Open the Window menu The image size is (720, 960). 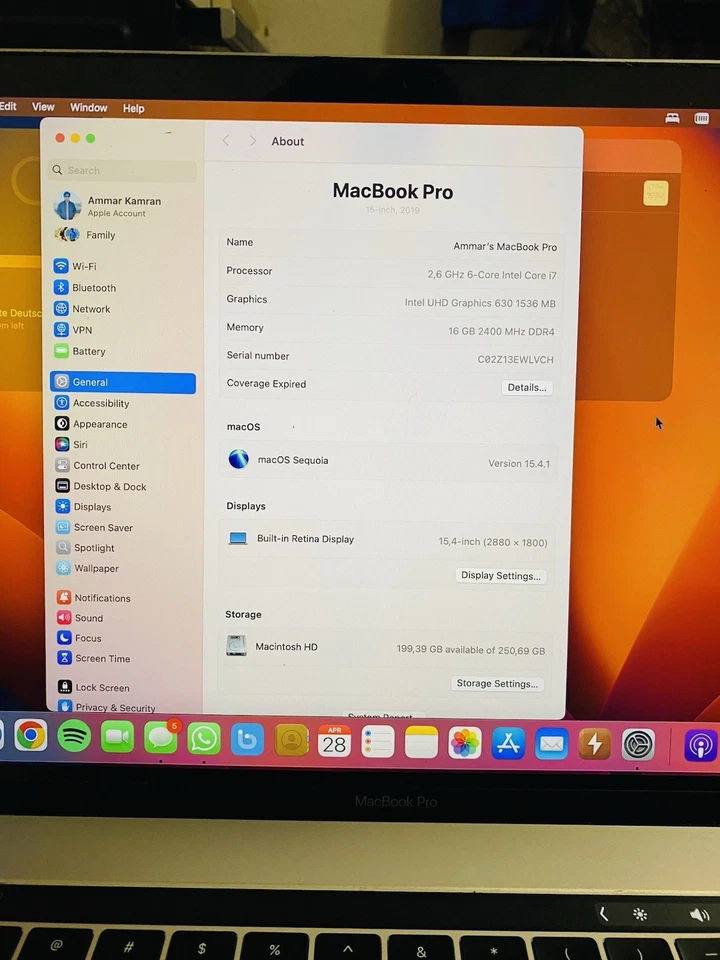click(x=88, y=107)
